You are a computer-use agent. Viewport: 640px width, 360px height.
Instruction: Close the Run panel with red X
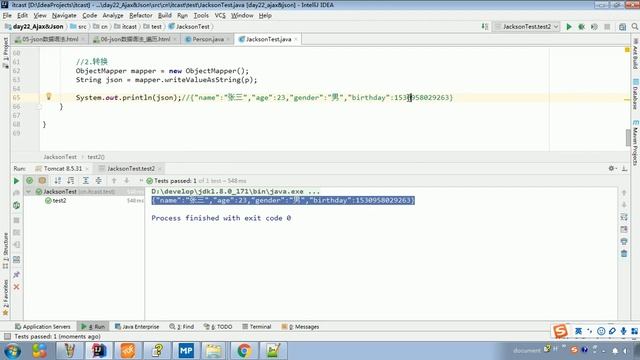(x=16, y=287)
